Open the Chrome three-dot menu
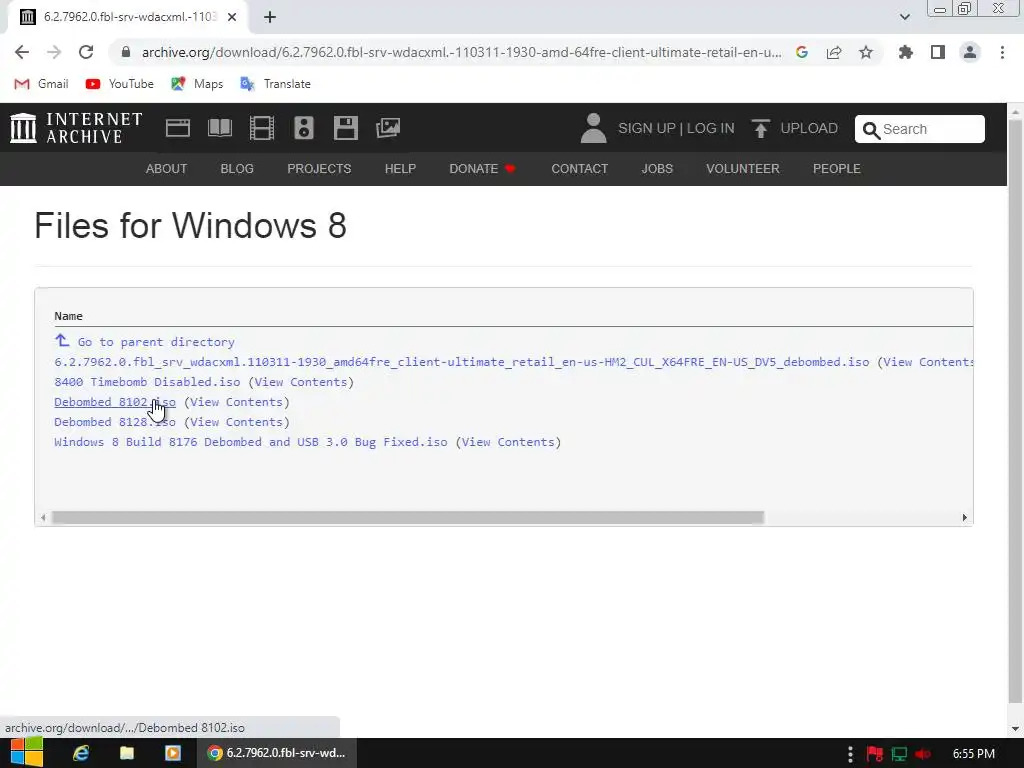The image size is (1024, 768). pos(1002,52)
